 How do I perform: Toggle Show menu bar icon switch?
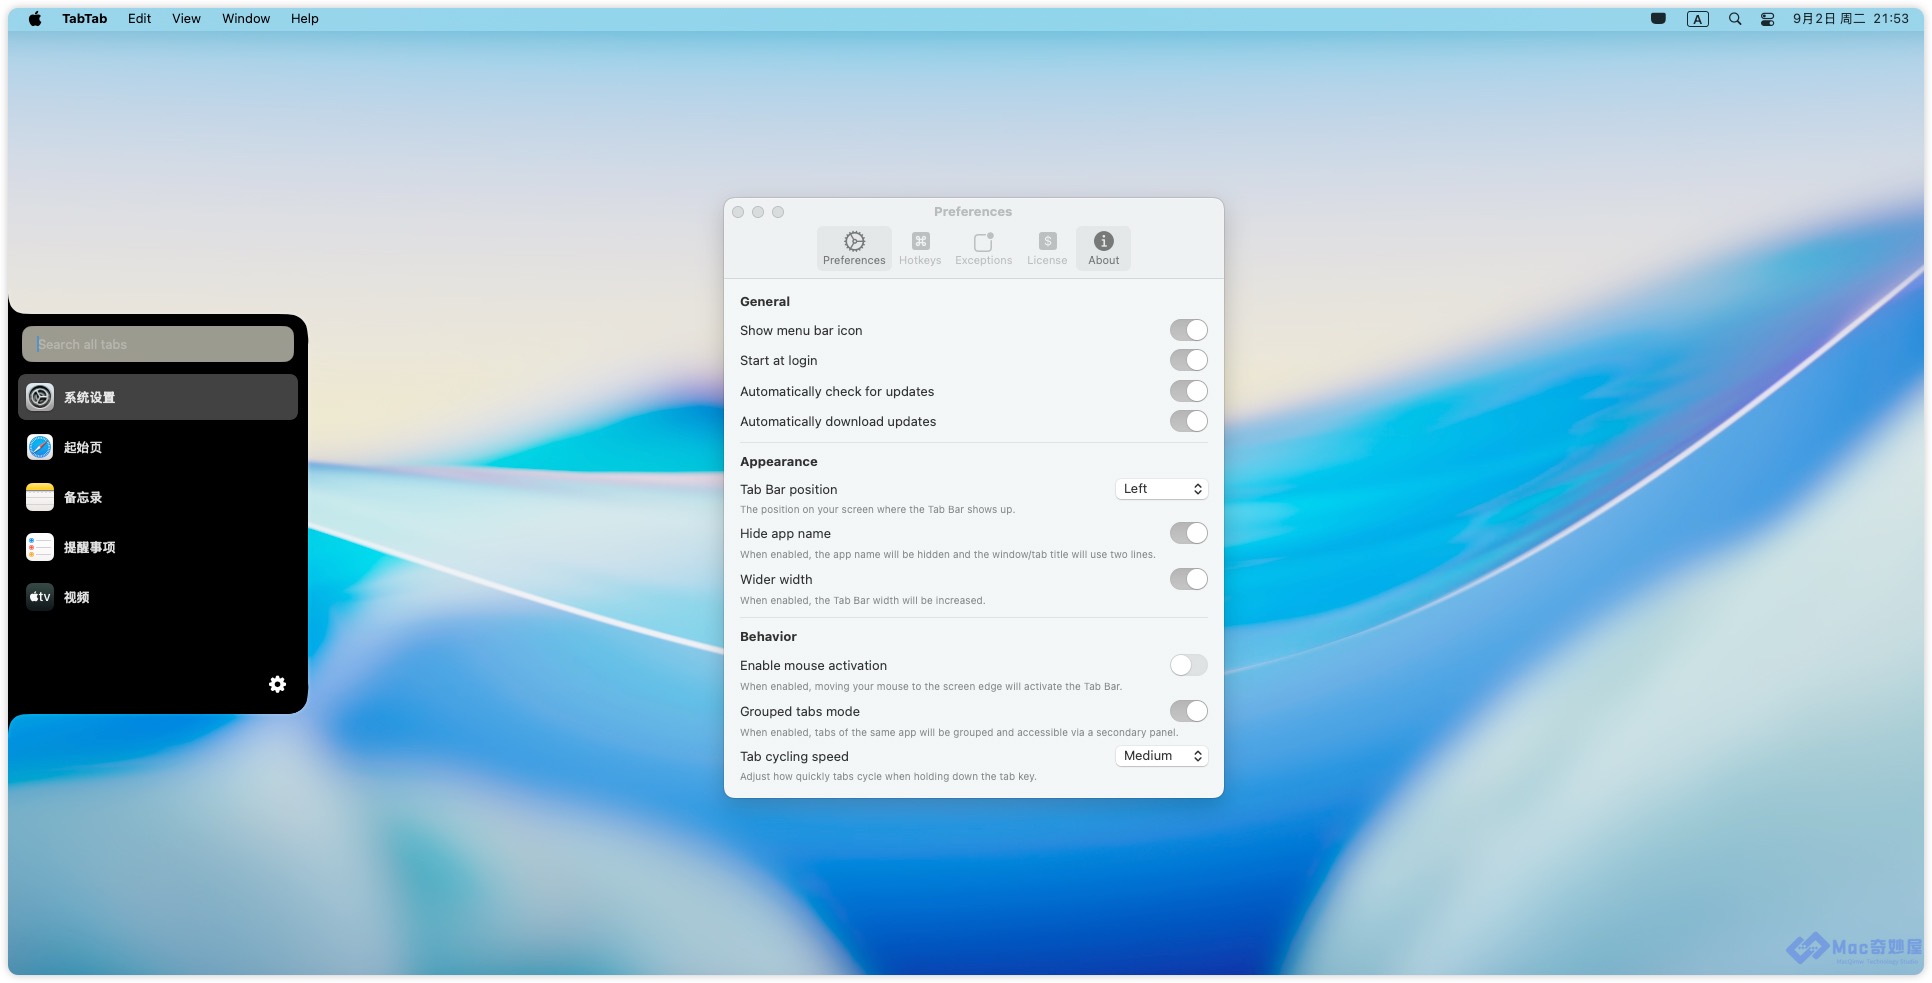pyautogui.click(x=1188, y=330)
